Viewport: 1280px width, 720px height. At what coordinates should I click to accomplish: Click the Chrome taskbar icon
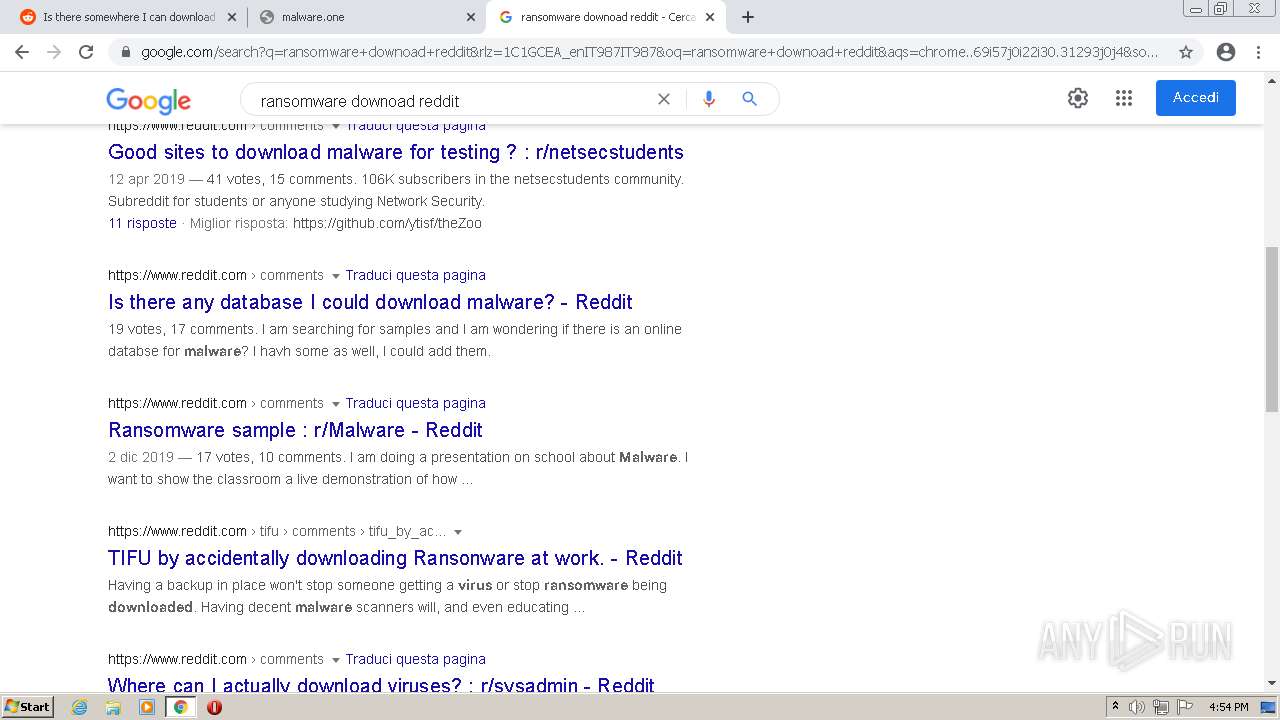(180, 707)
